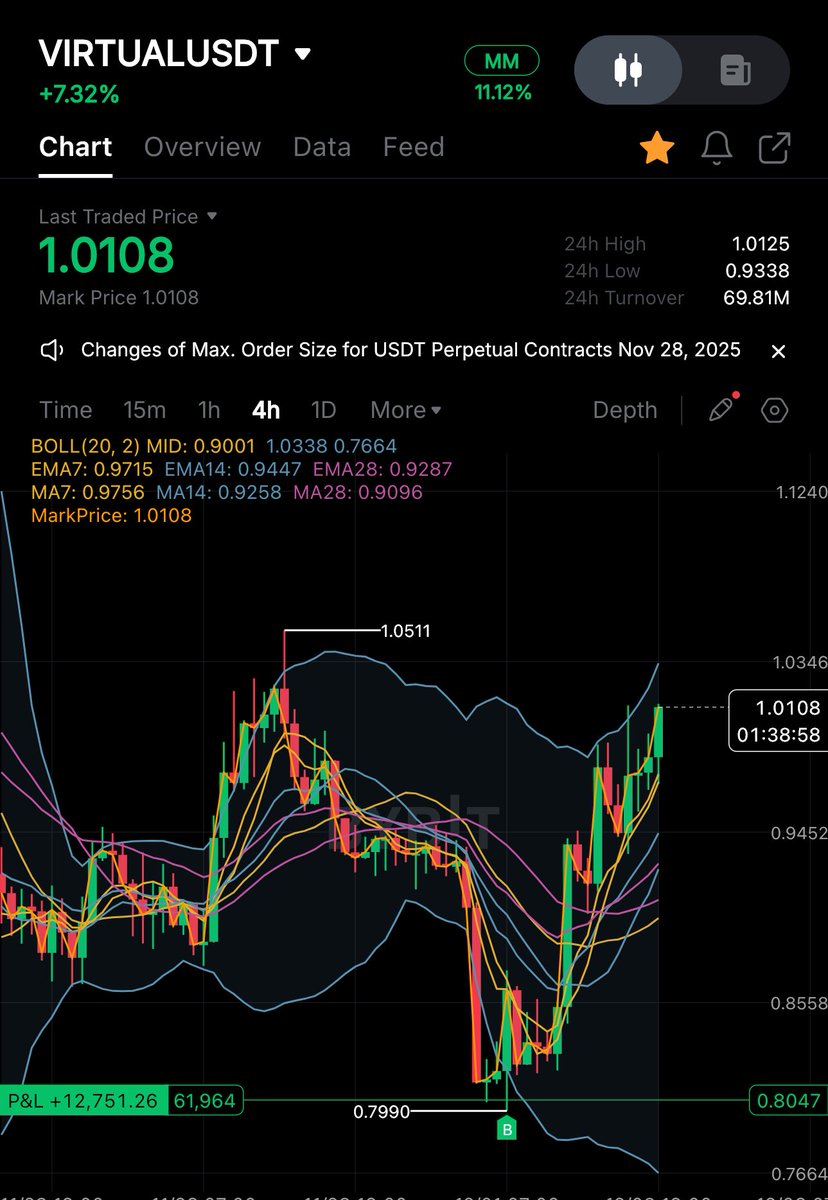
Task: Tap the share icon beside the bell
Action: [775, 146]
